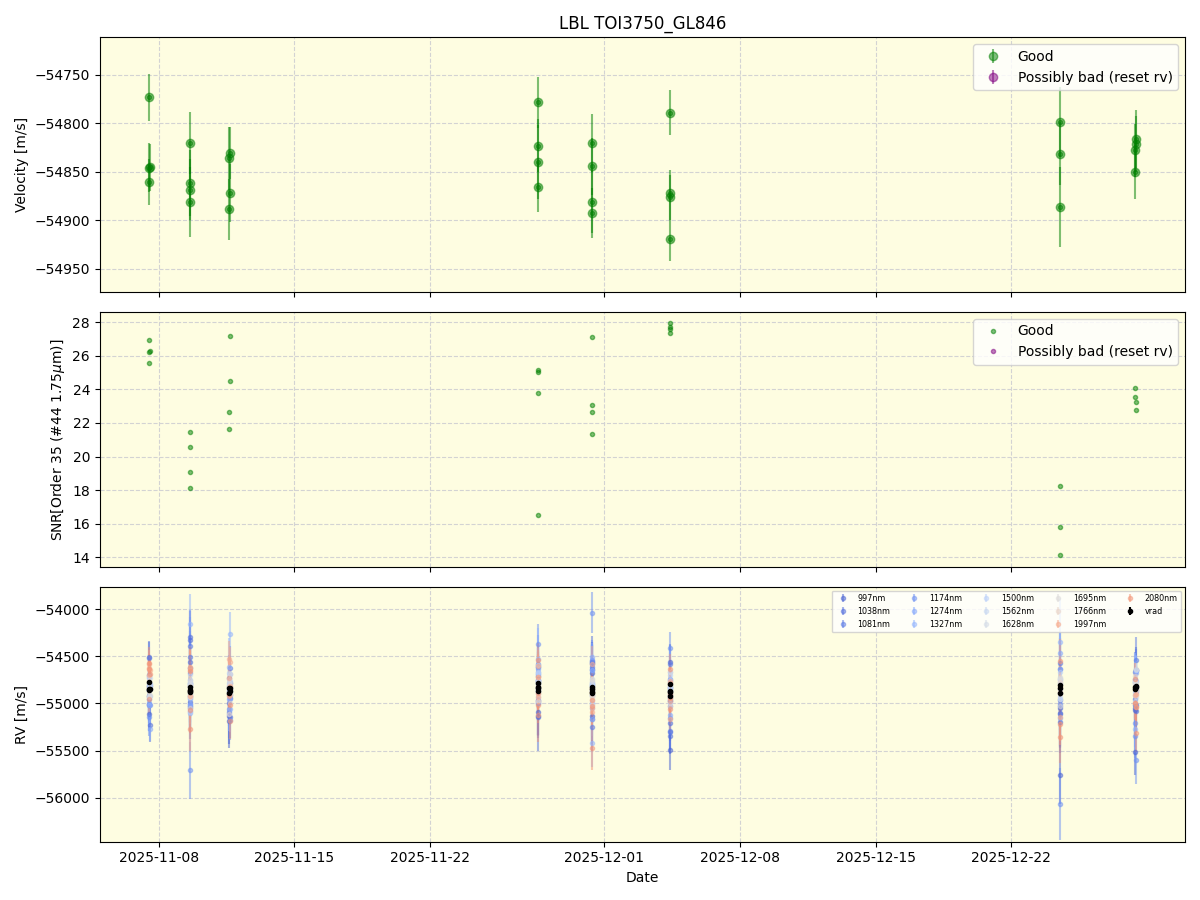Click the purple Possibly bad marker in the velocity legend
This screenshot has height=900, width=1200.
coord(993,77)
